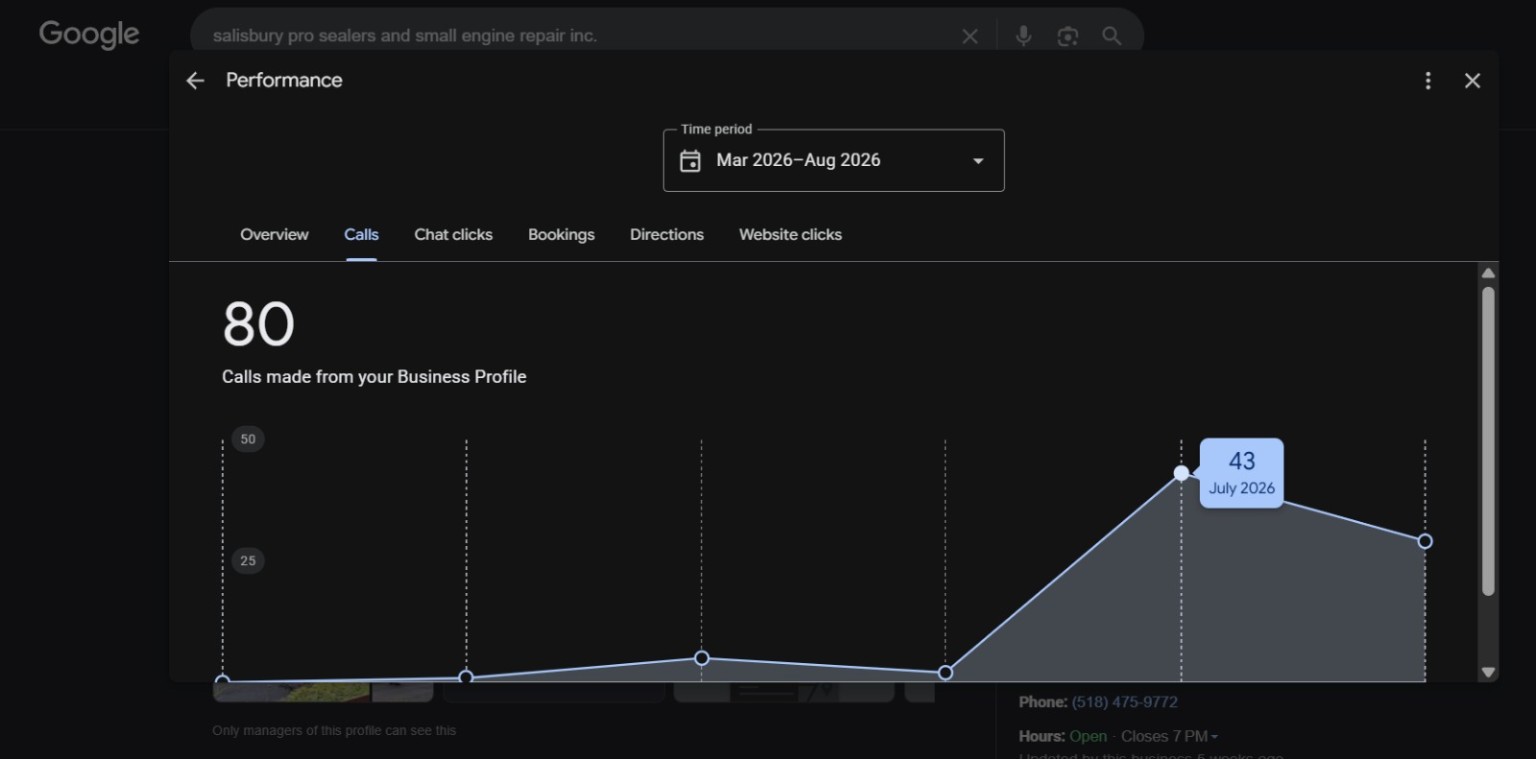The width and height of the screenshot is (1536, 759).
Task: Select the May 2026 data point
Action: (x=701, y=658)
